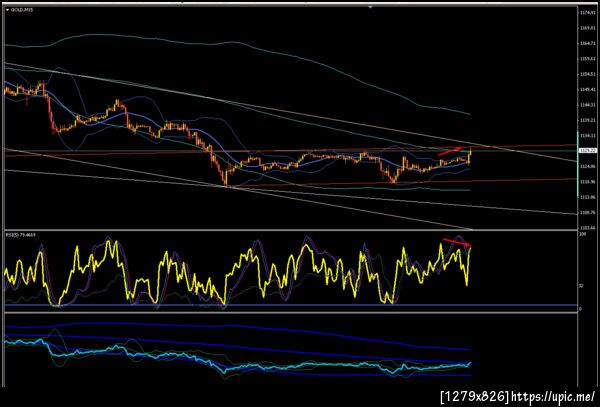Click the chart shift triangle marker at top

point(370,7)
